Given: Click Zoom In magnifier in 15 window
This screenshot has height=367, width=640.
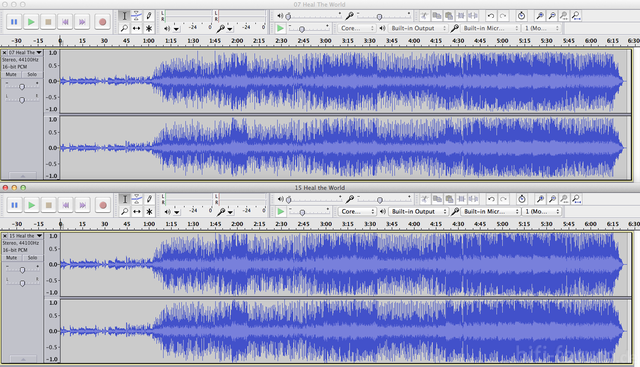Looking at the screenshot, I should 540,199.
